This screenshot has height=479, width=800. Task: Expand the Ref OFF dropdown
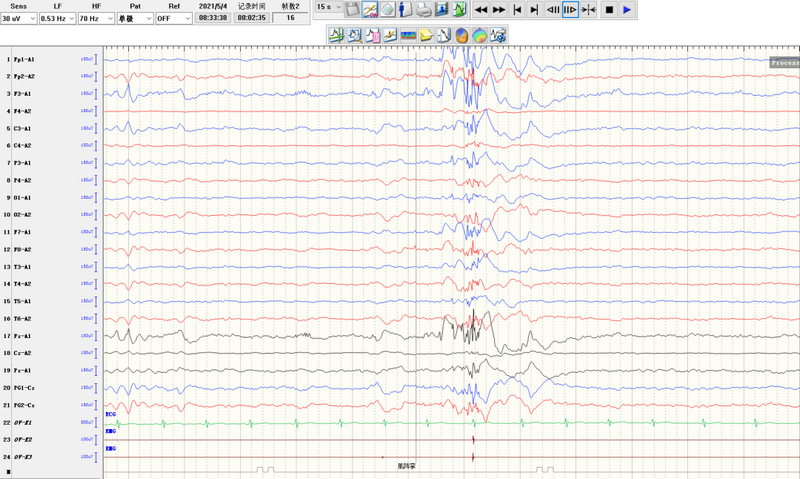tap(187, 18)
